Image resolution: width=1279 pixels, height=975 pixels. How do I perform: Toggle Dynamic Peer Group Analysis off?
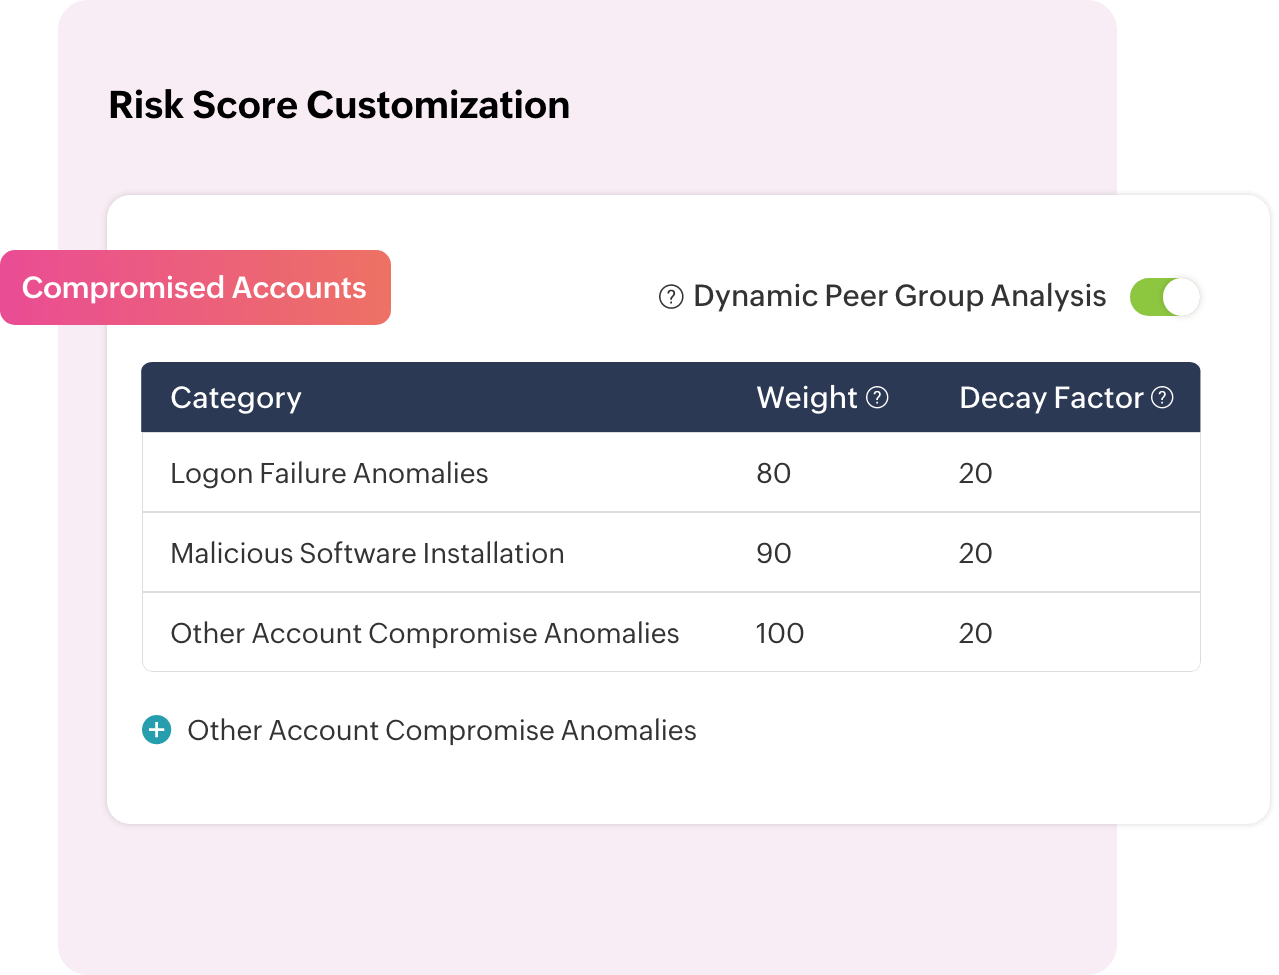click(1164, 296)
